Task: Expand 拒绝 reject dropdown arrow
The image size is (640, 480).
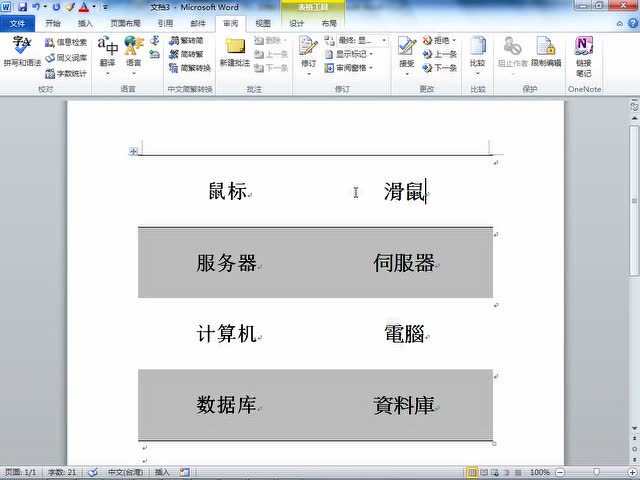Action: click(454, 40)
